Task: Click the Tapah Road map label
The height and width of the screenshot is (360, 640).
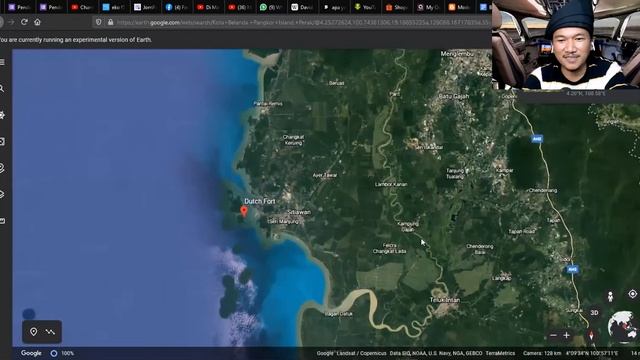Action: pyautogui.click(x=522, y=231)
